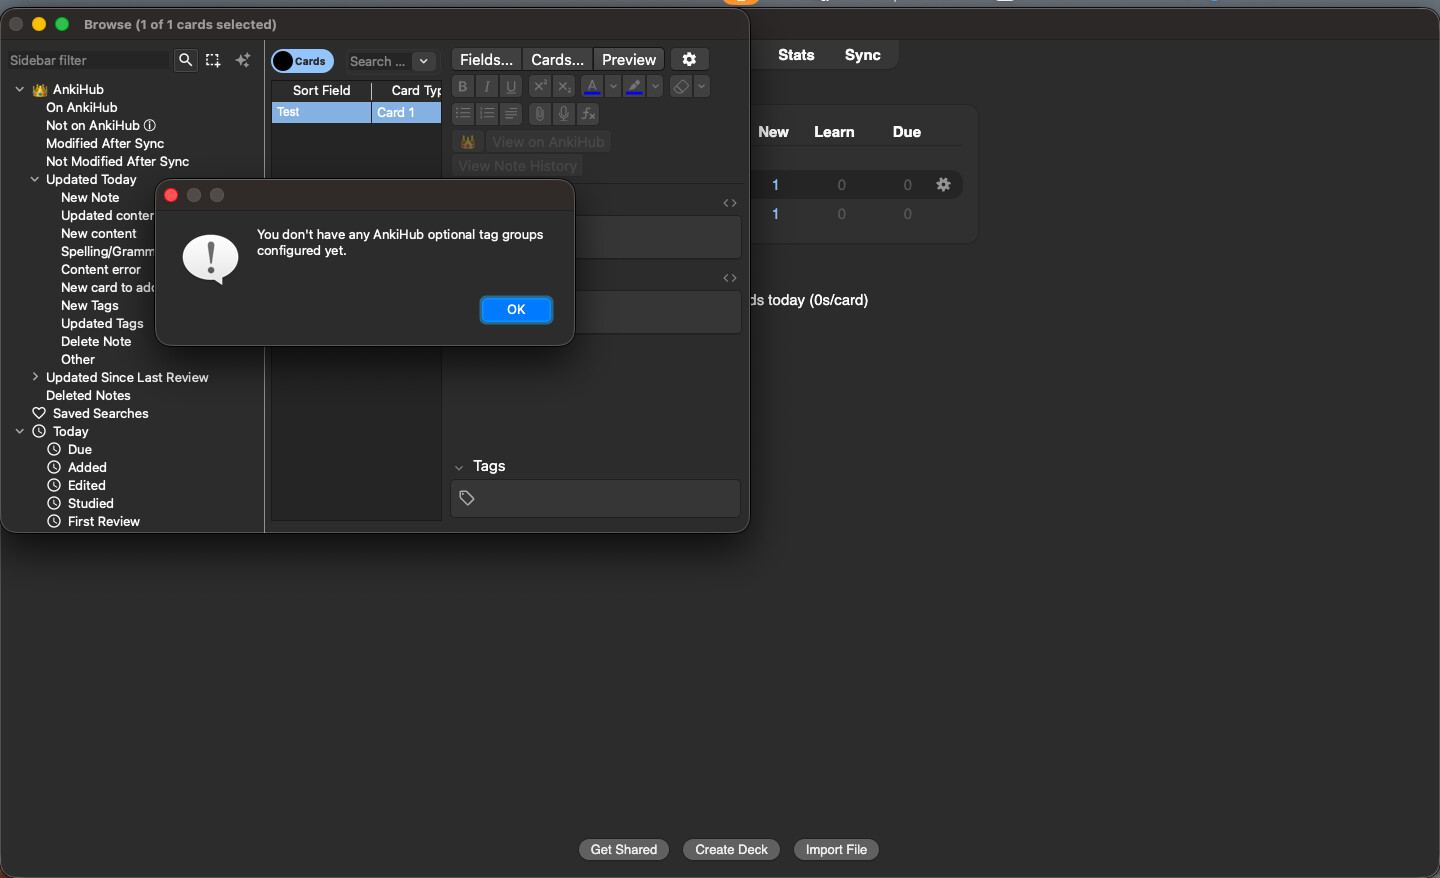
Task: Click the Sidebar filter input
Action: [x=88, y=61]
